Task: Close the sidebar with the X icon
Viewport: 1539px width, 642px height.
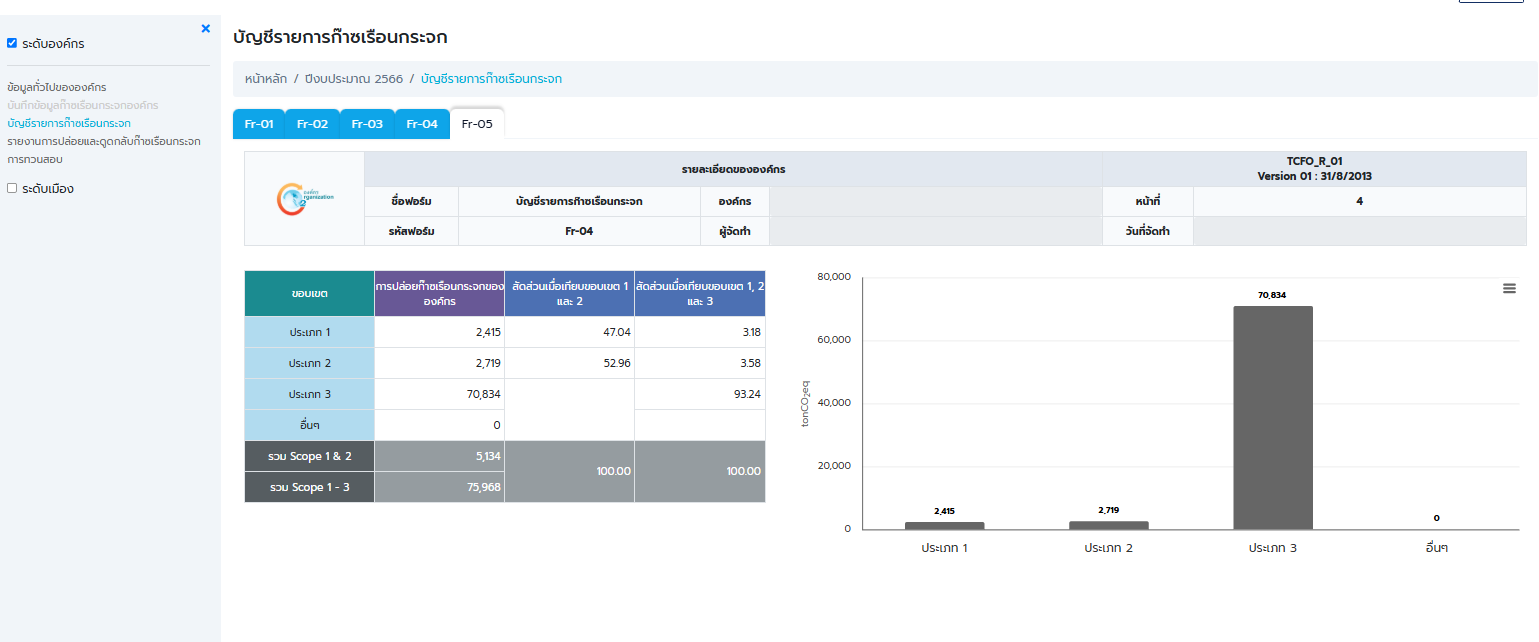Action: click(205, 29)
